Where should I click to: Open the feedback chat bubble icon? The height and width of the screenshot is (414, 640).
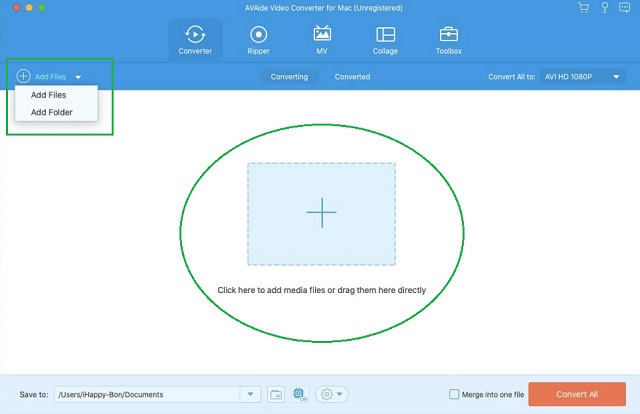624,8
